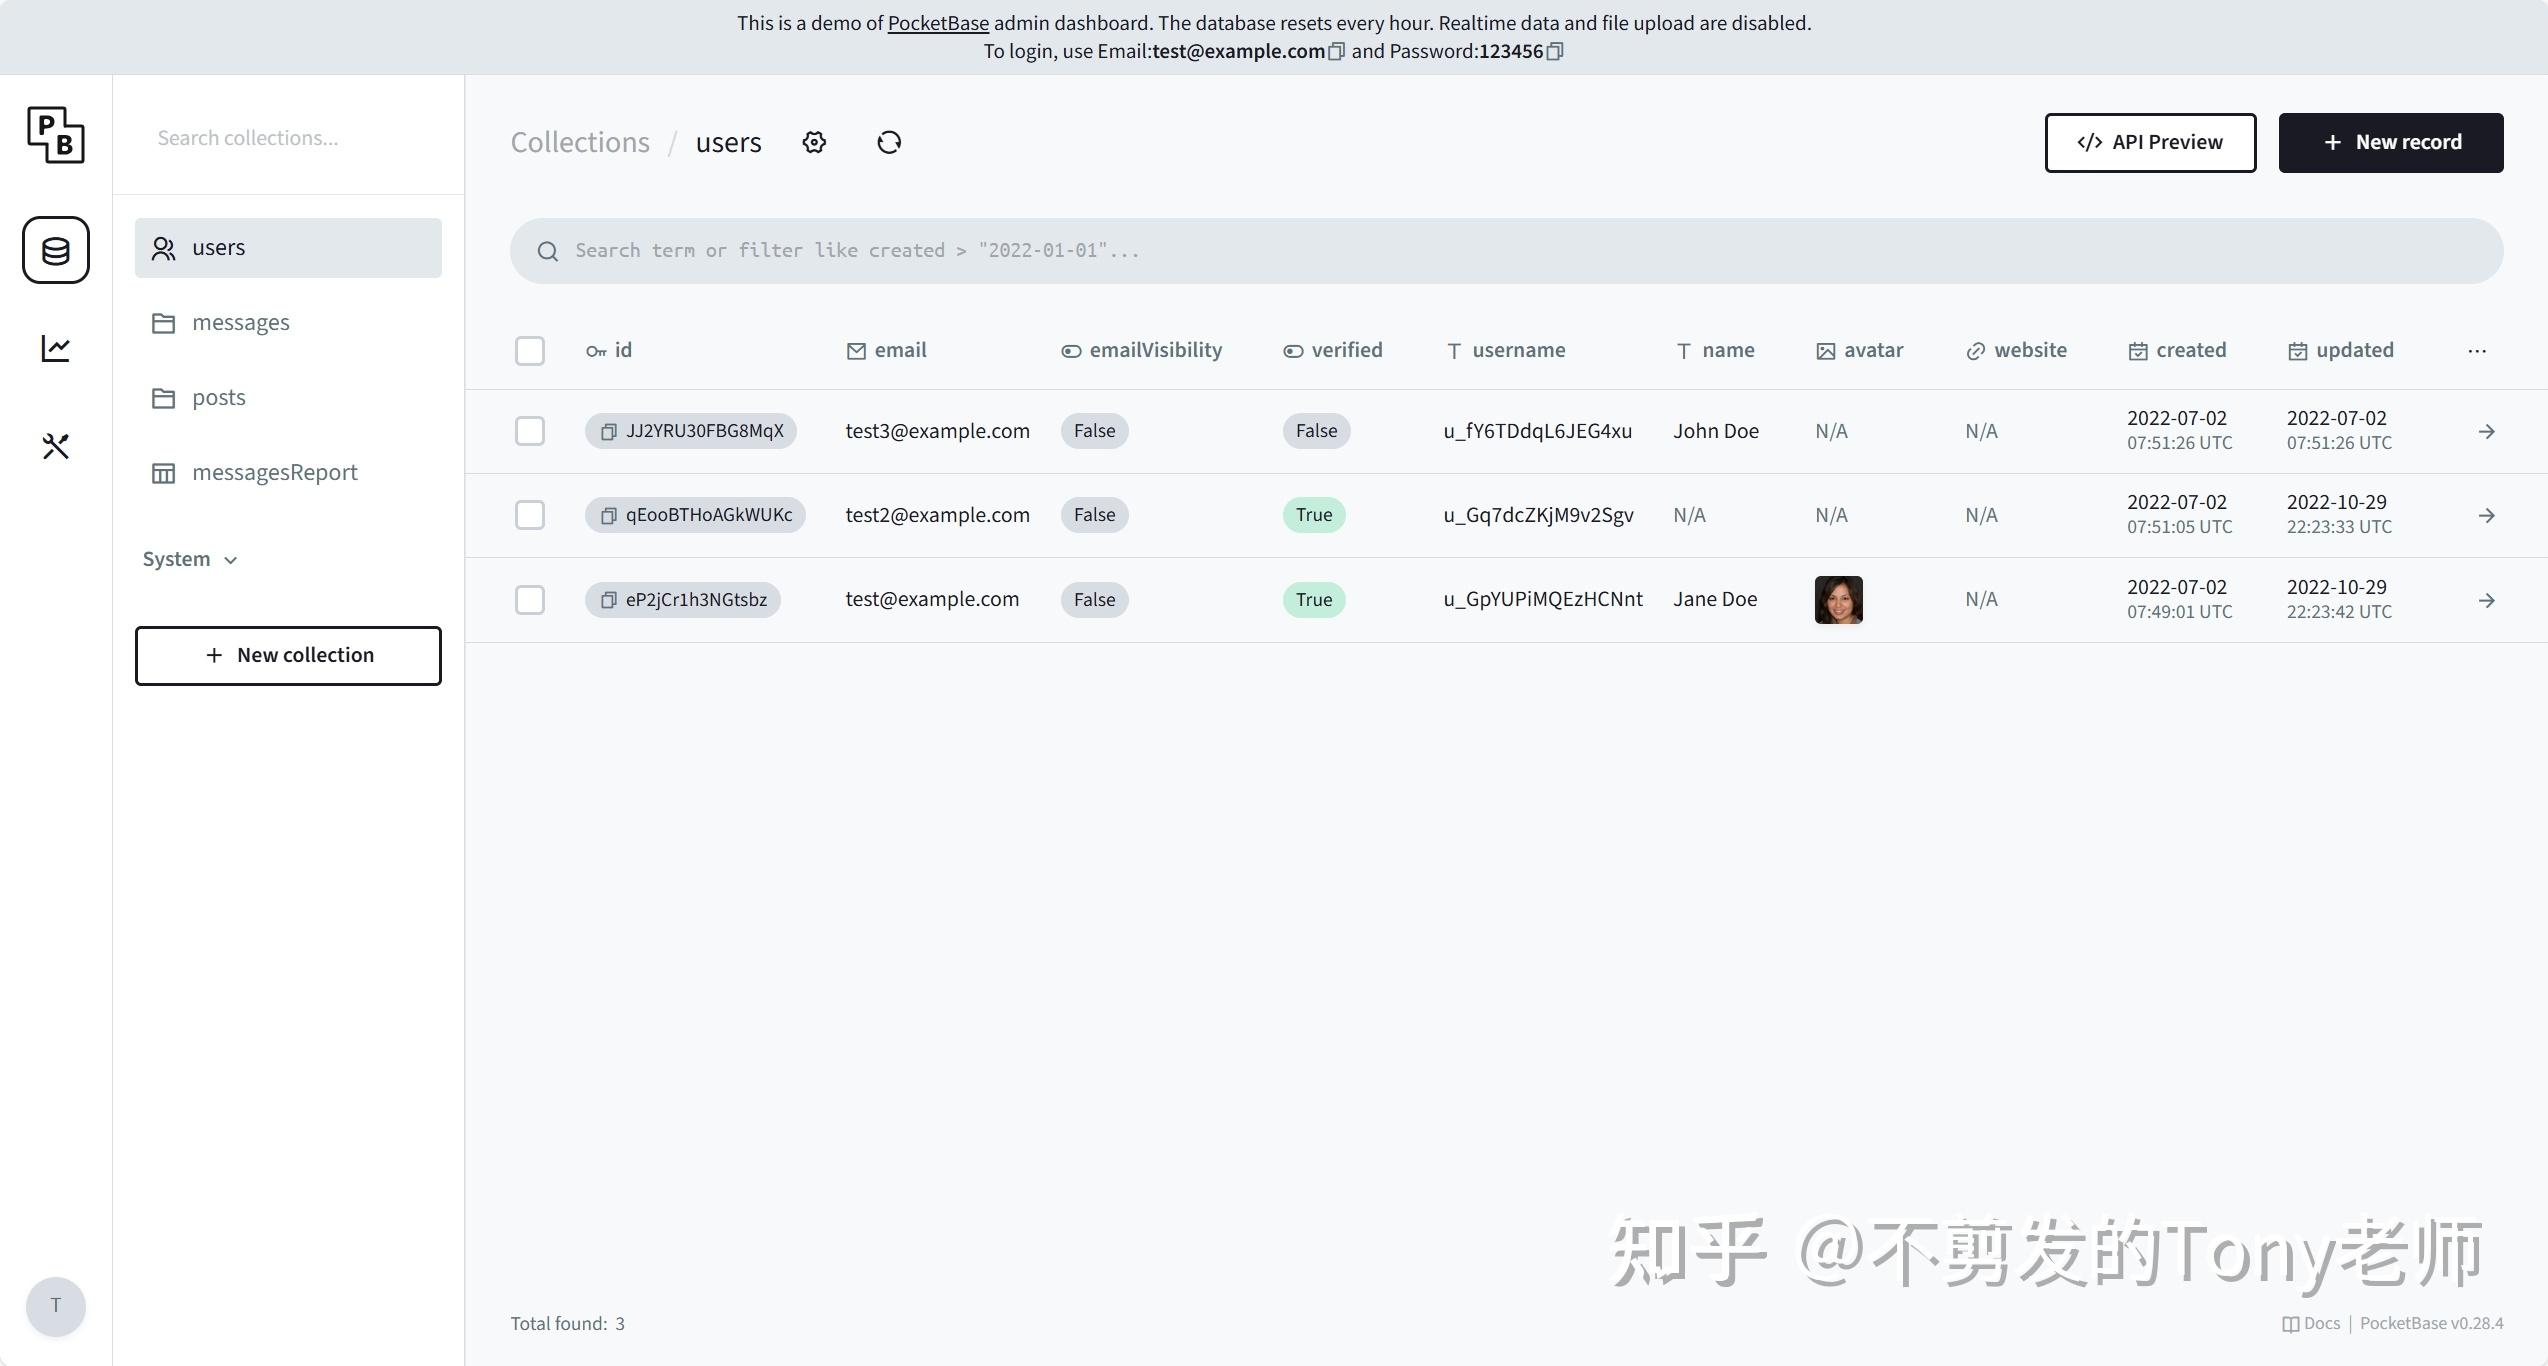This screenshot has height=1366, width=2548.
Task: Open the column options ellipsis menu
Action: (x=2477, y=350)
